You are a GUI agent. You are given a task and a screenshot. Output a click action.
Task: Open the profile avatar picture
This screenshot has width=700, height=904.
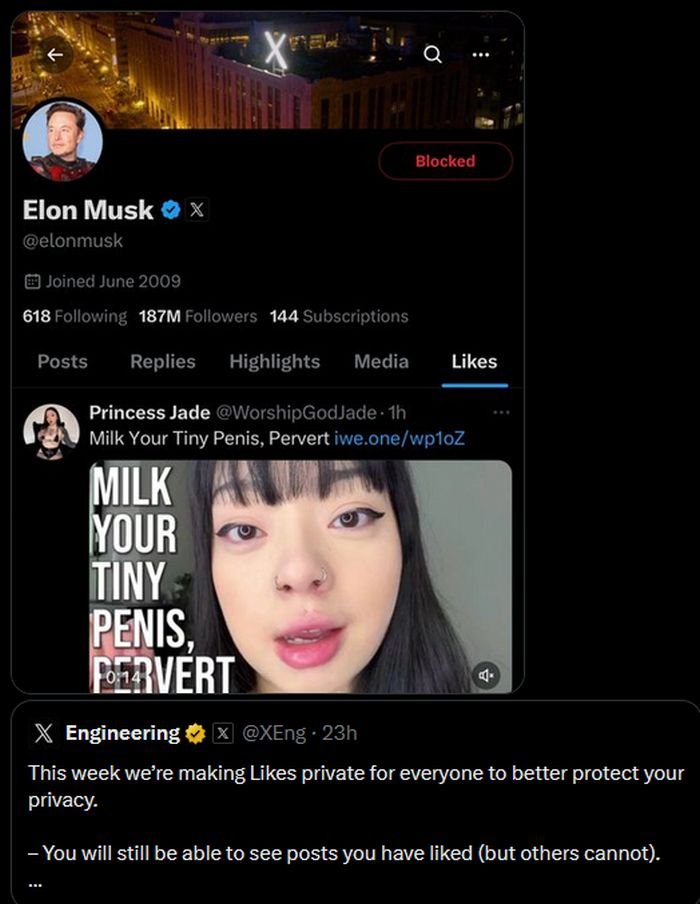(x=62, y=141)
